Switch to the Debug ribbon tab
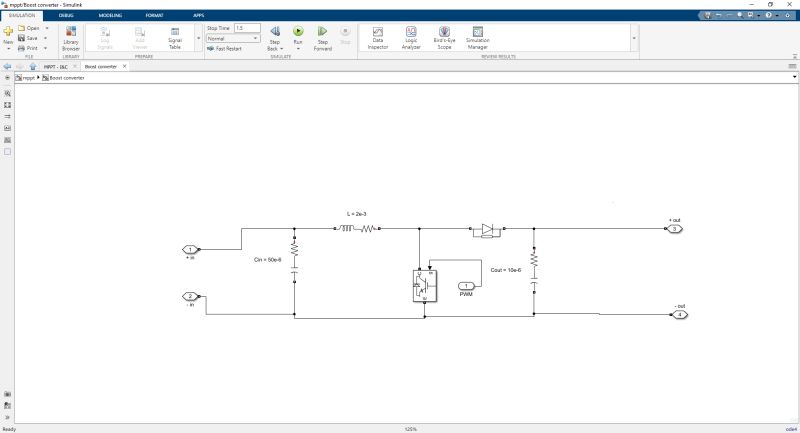 66,15
